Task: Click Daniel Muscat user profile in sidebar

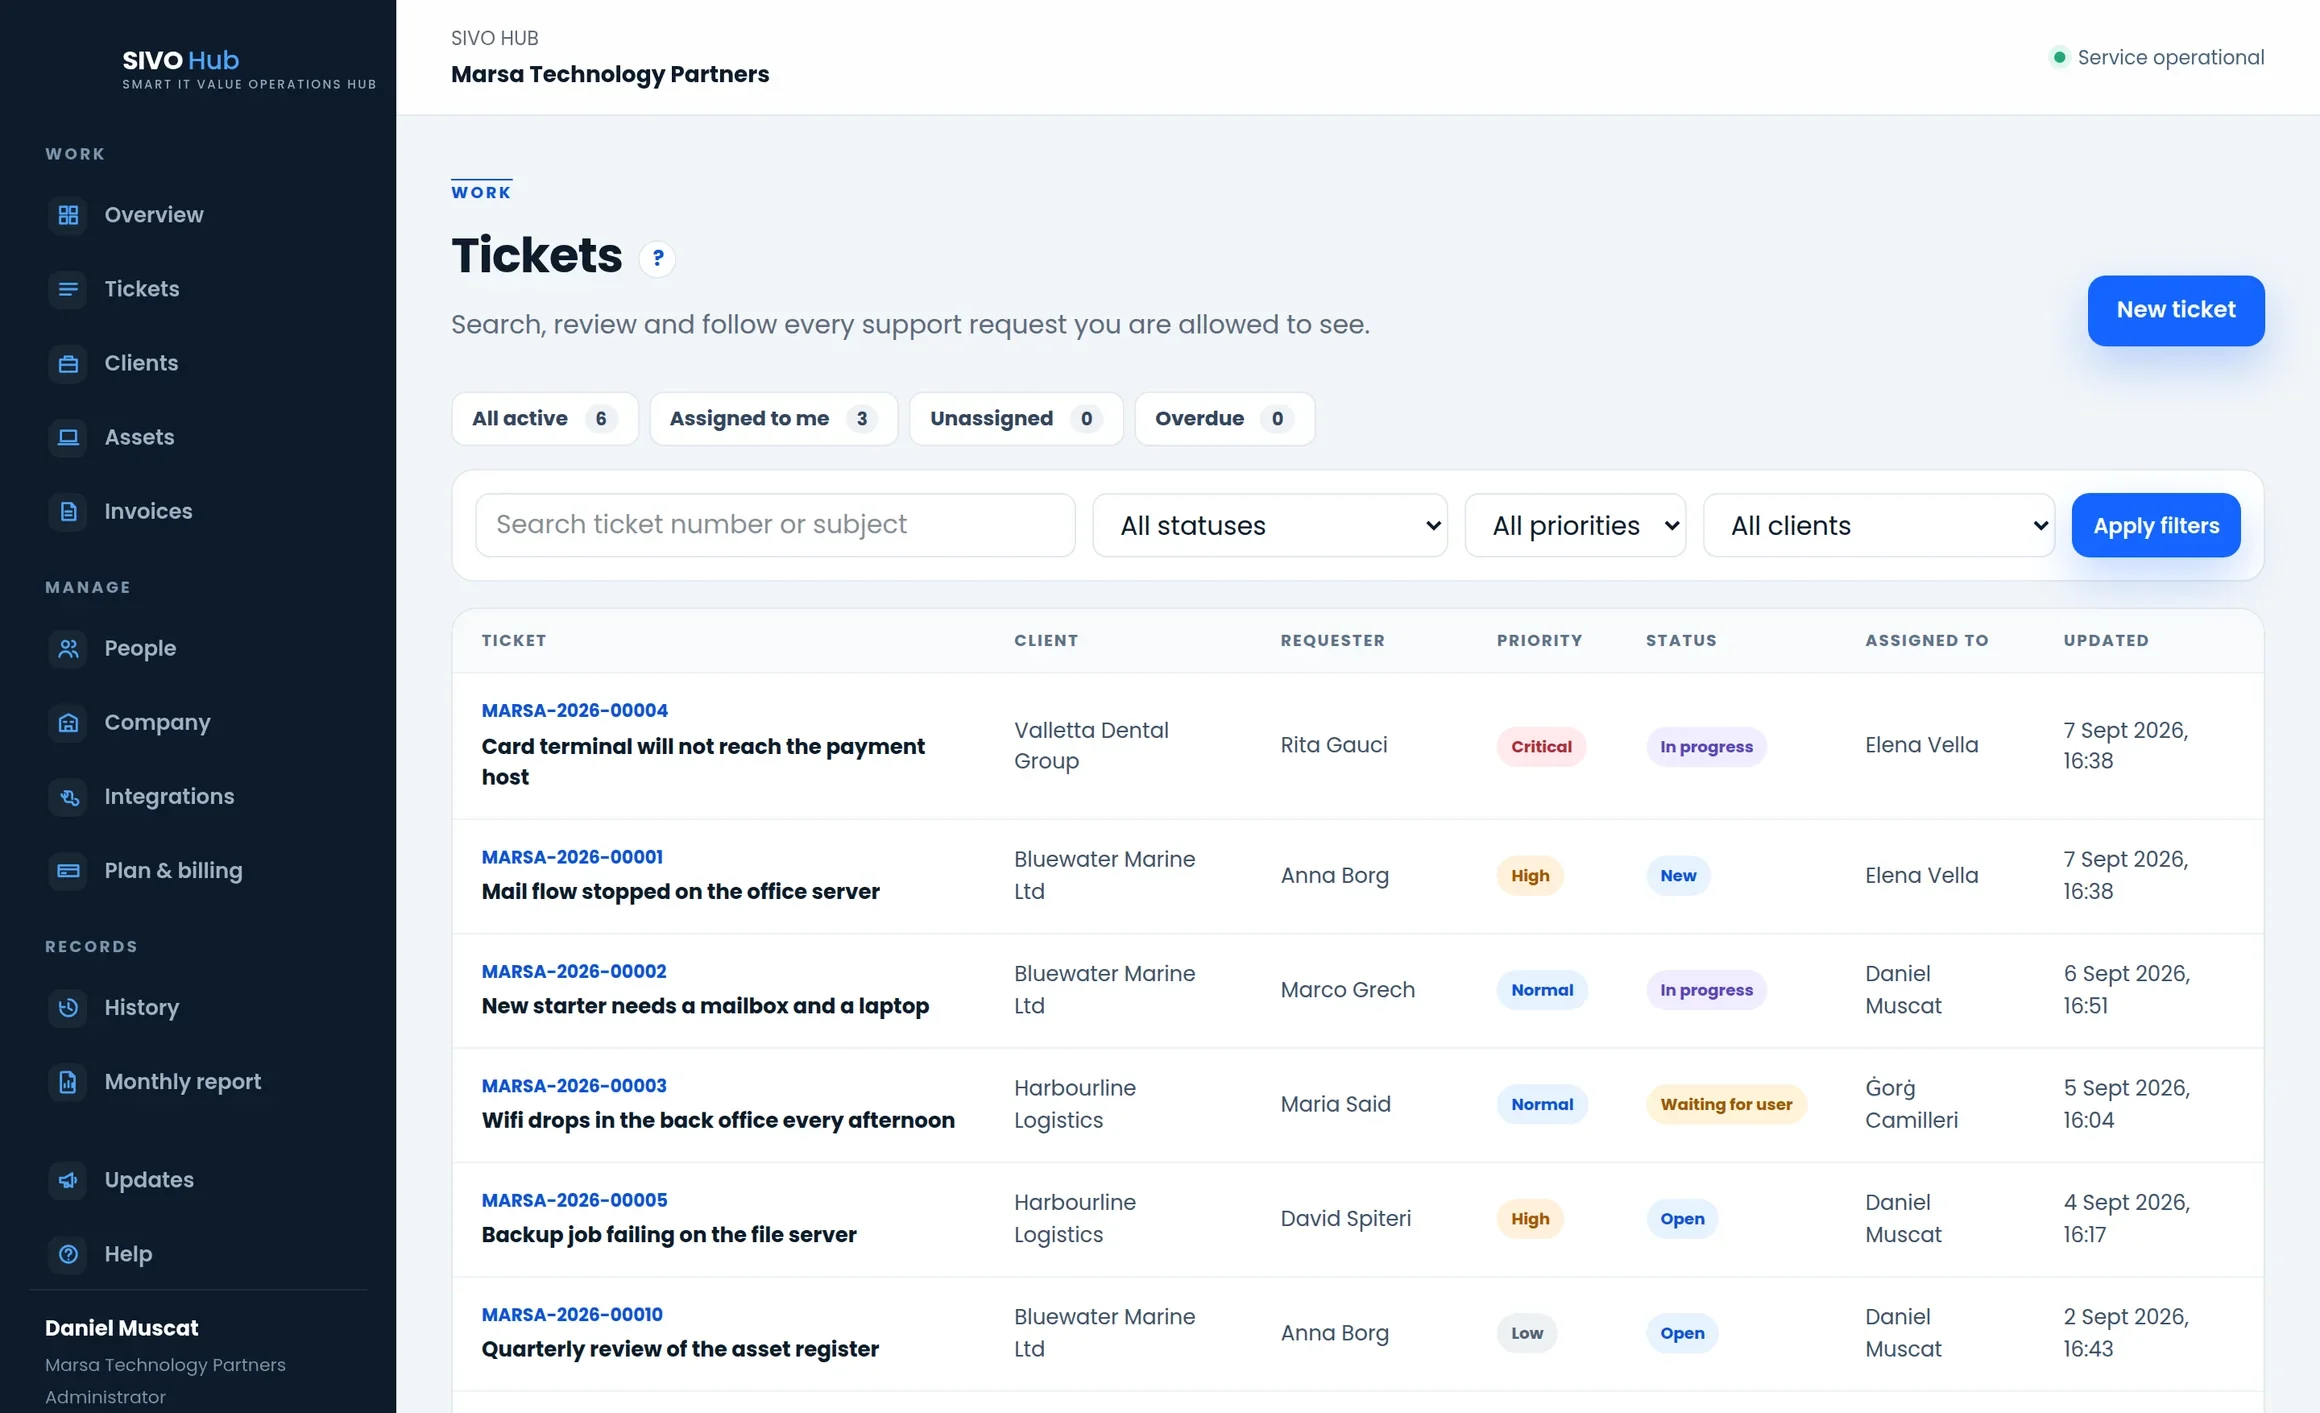Action: click(165, 1360)
